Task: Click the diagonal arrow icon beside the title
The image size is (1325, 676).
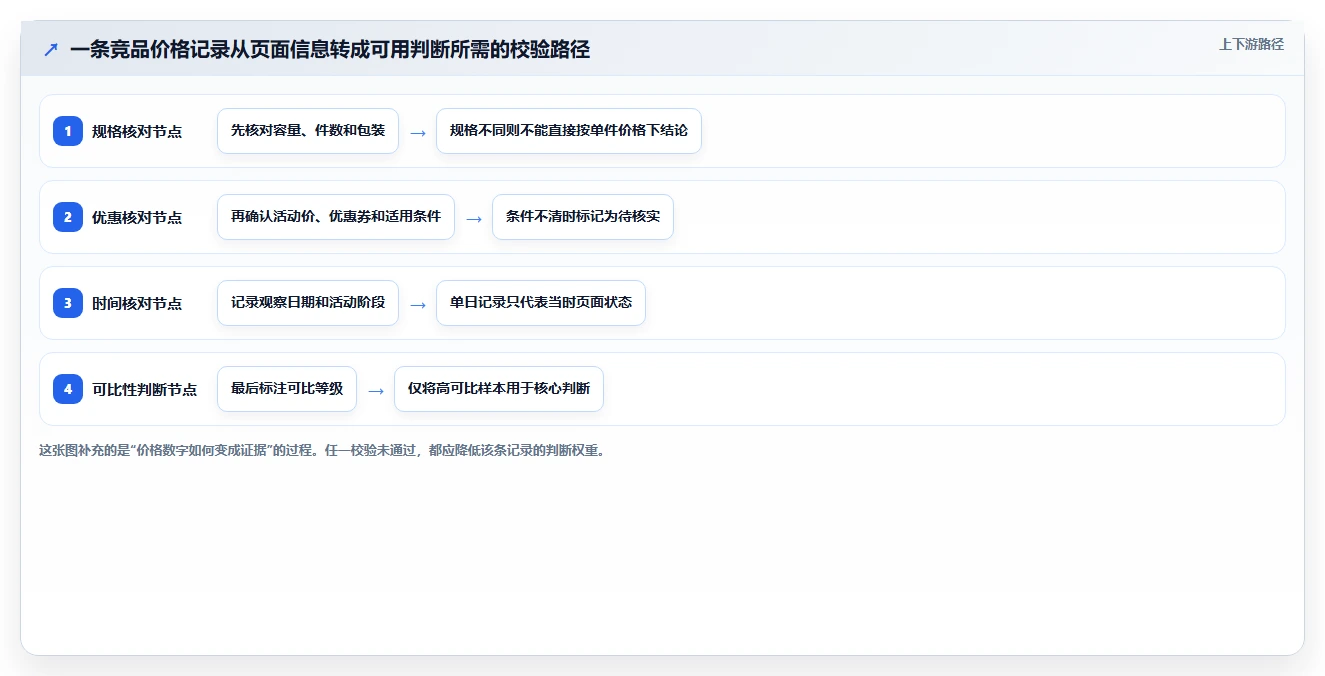Action: point(51,49)
